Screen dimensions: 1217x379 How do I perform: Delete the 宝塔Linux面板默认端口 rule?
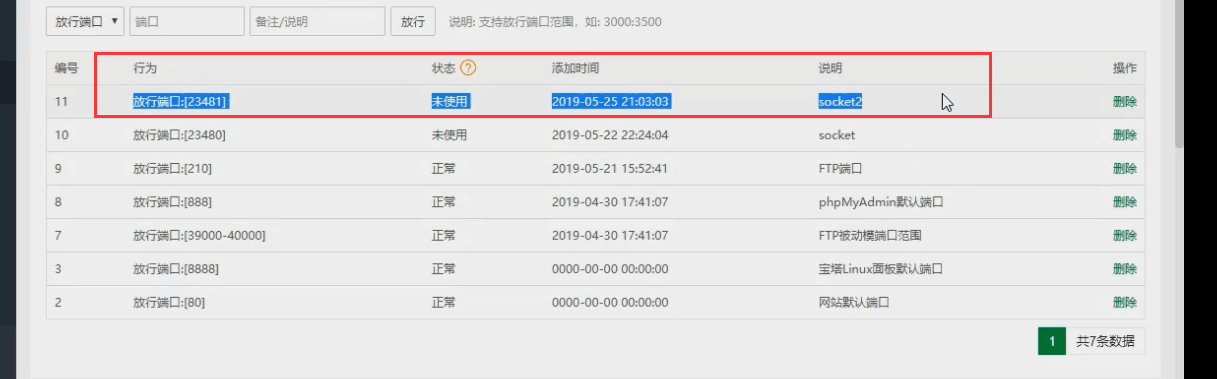tap(1124, 268)
